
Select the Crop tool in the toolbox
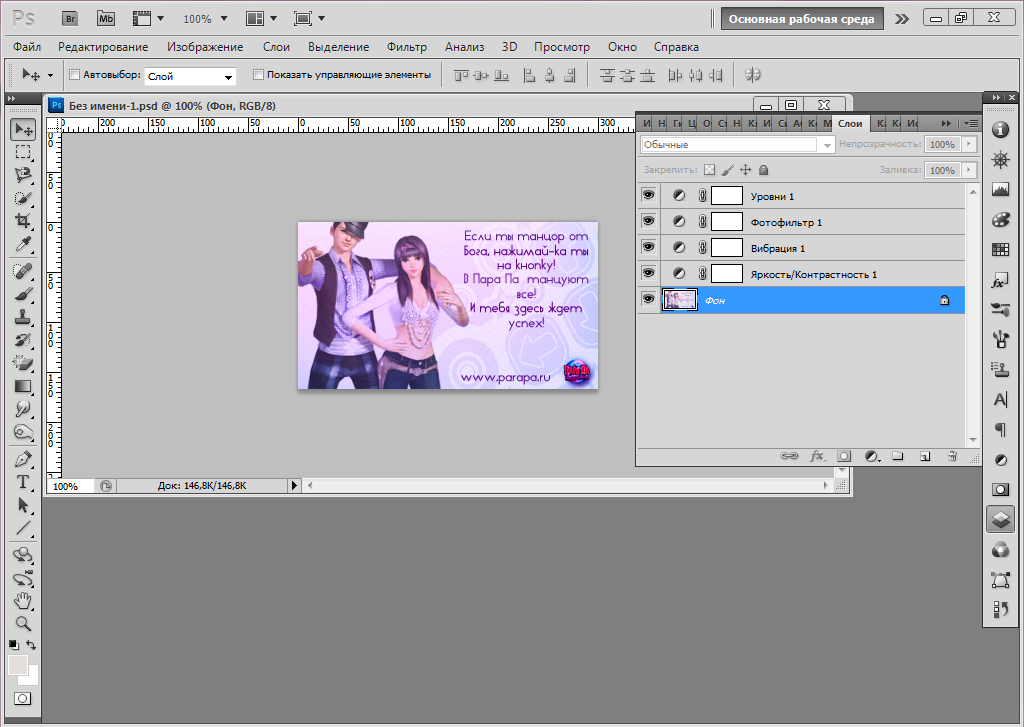tap(22, 220)
